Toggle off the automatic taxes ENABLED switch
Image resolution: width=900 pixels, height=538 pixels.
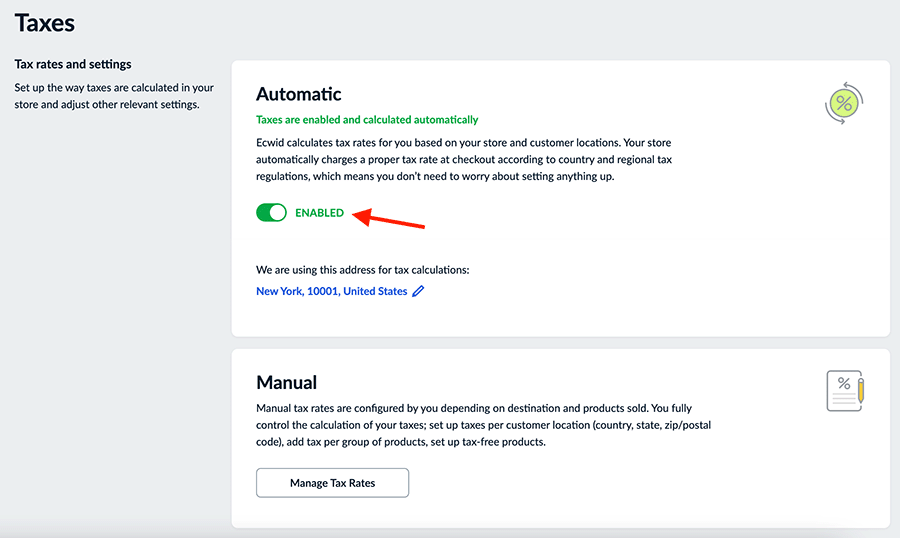click(x=271, y=212)
